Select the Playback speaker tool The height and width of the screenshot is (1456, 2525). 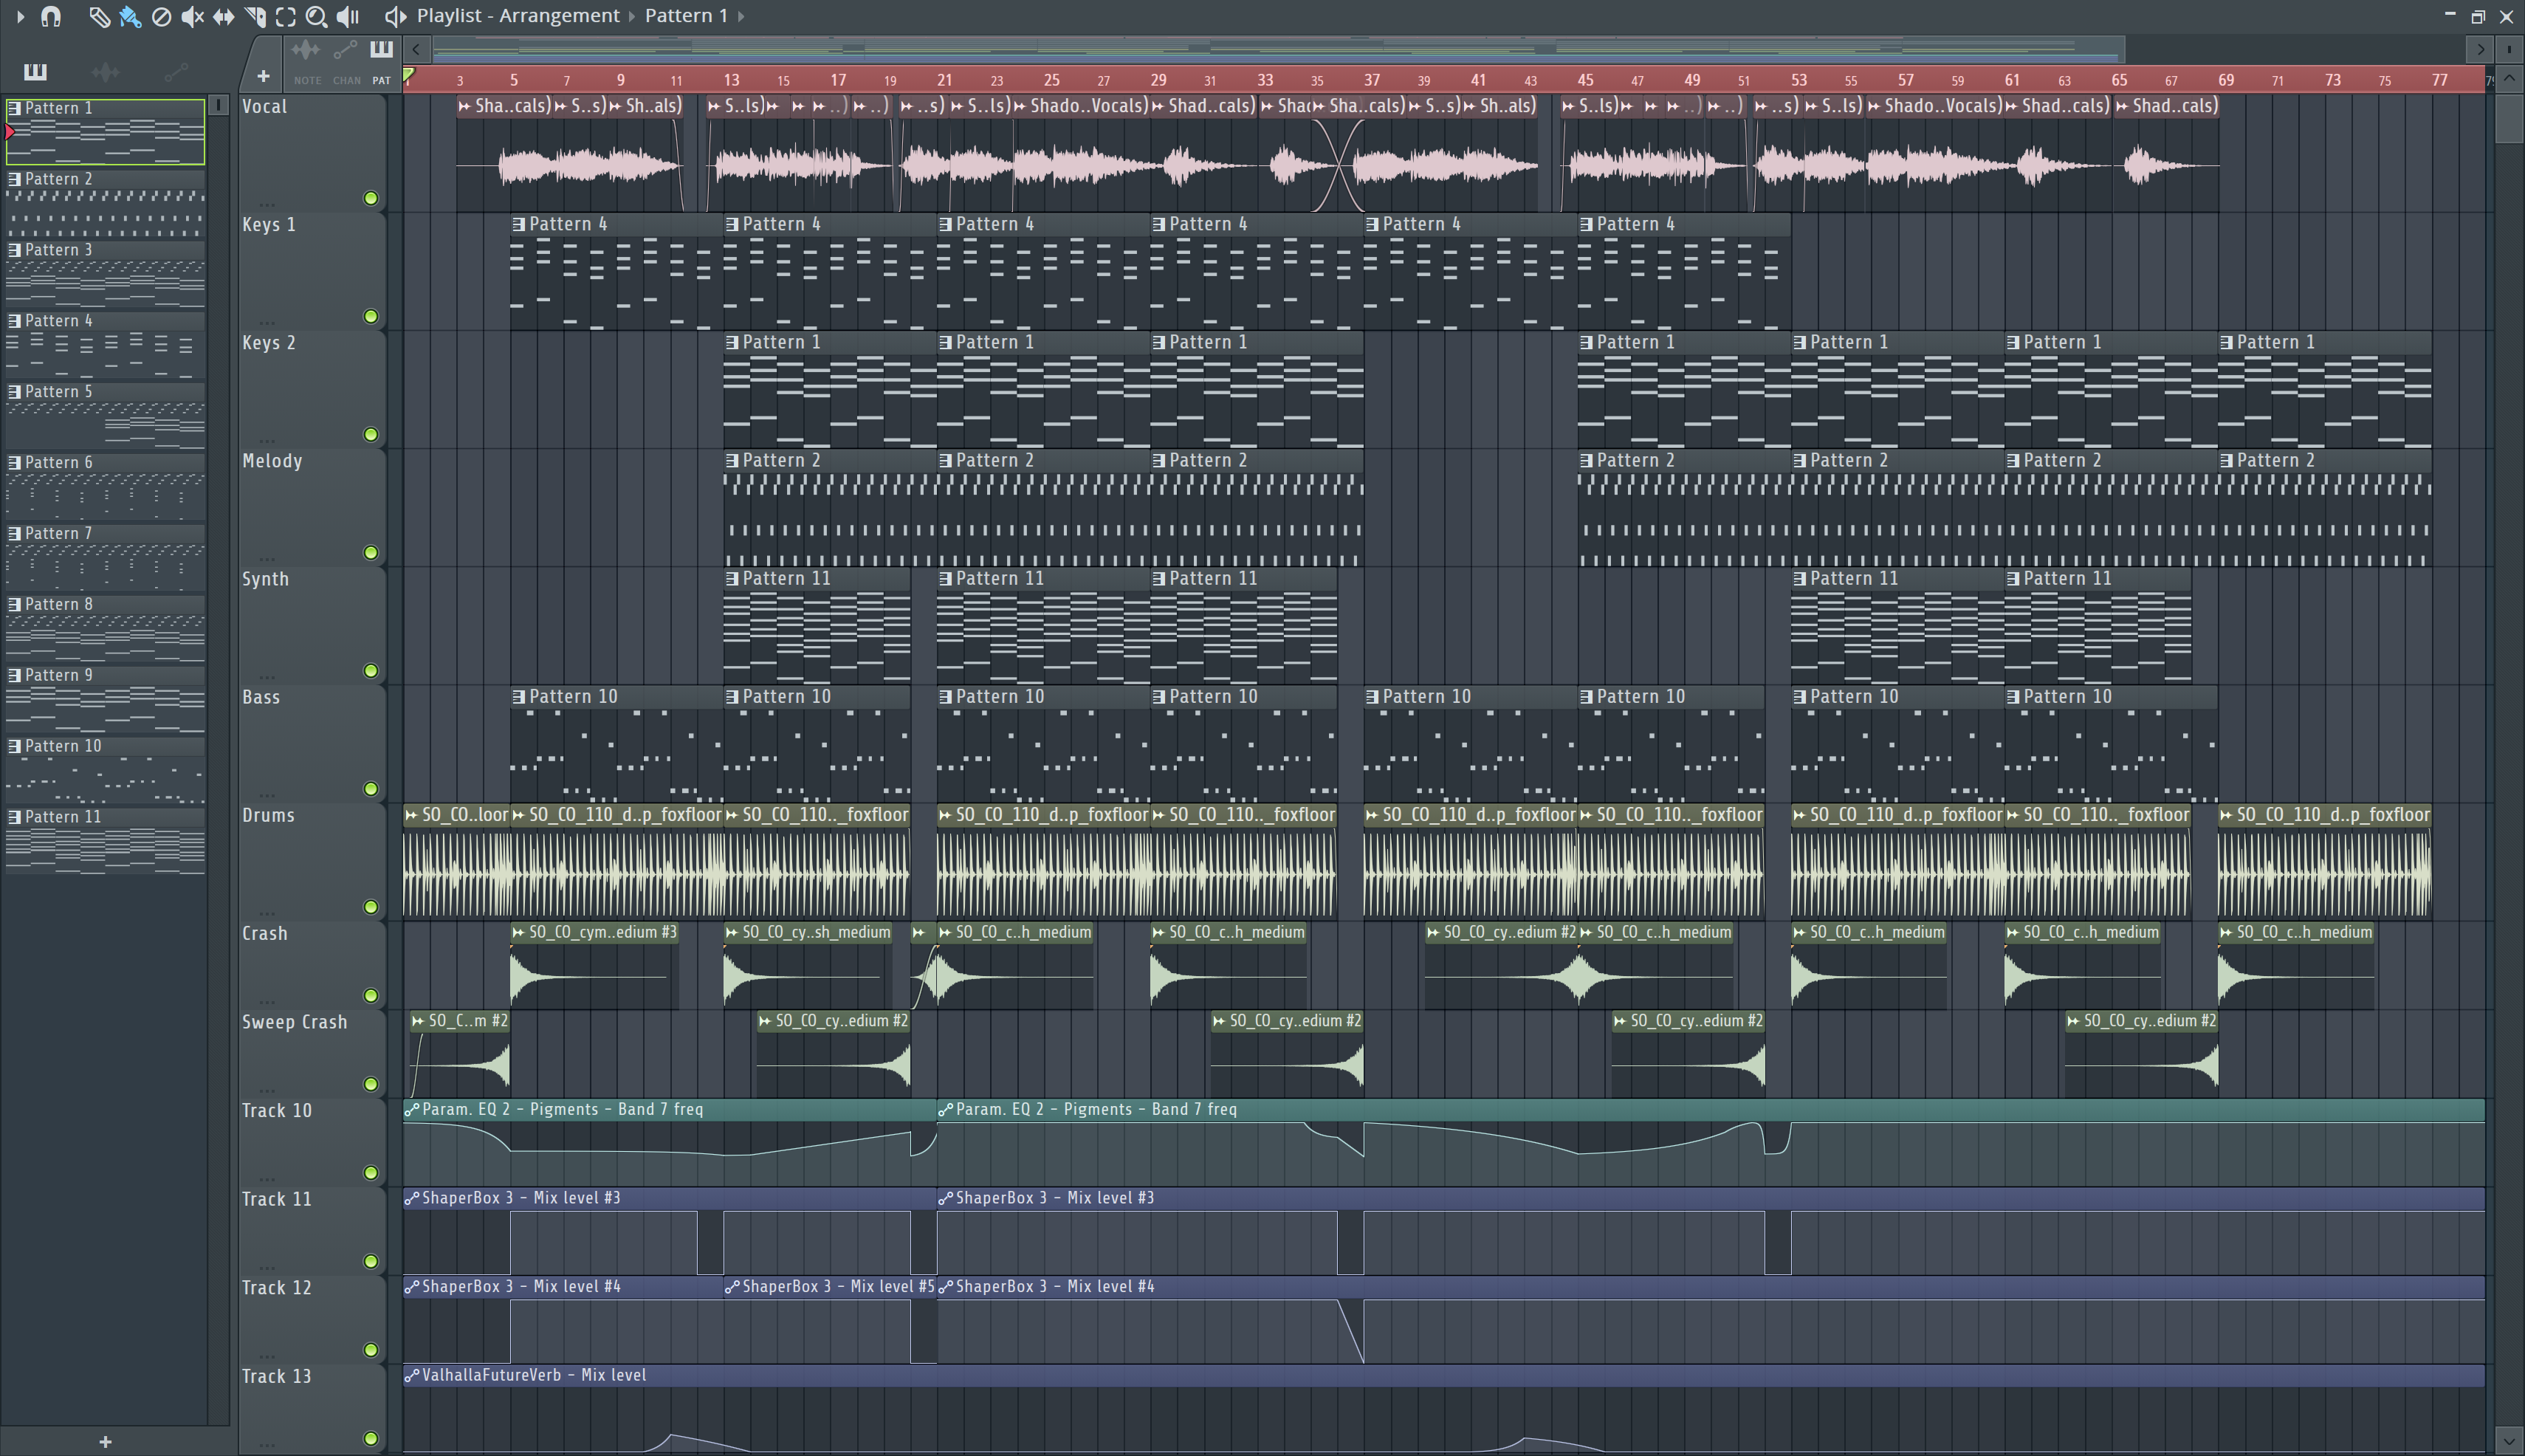coord(347,17)
